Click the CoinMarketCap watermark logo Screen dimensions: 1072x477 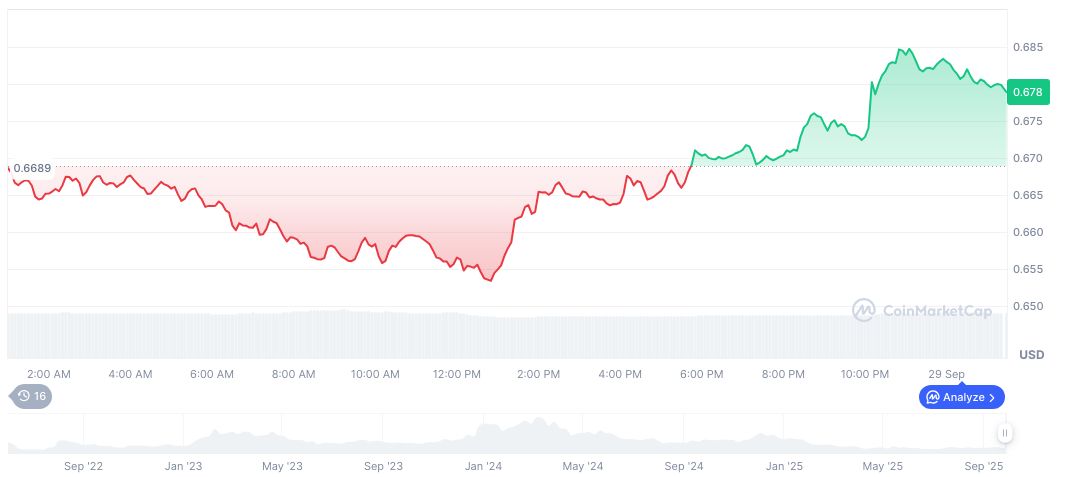(x=921, y=311)
